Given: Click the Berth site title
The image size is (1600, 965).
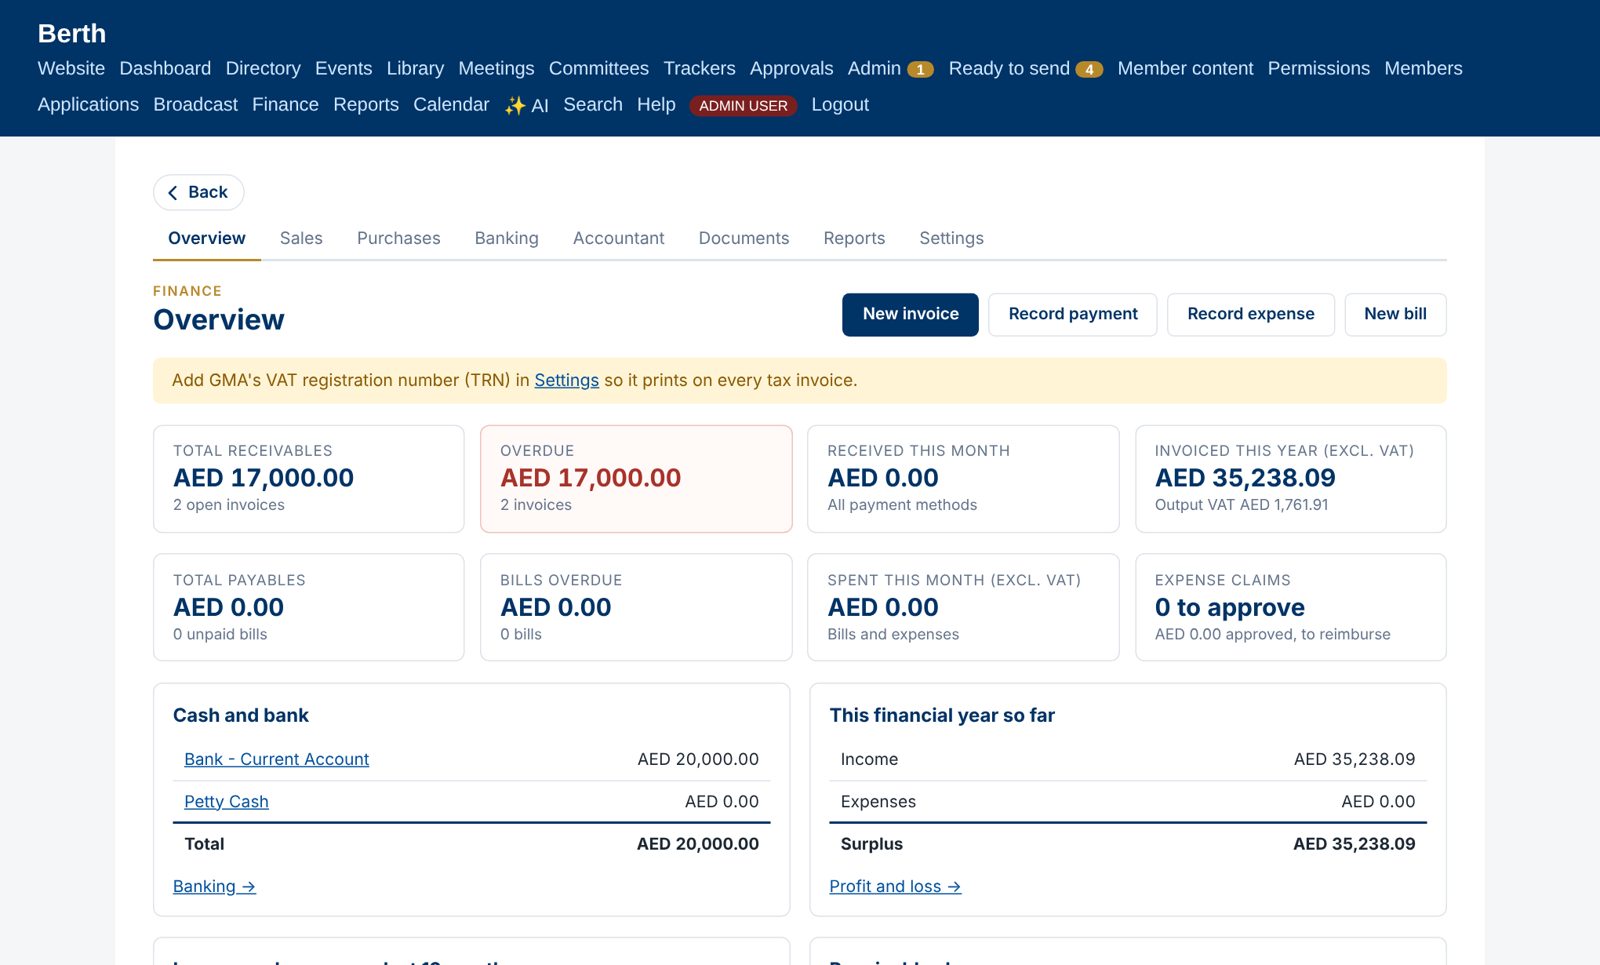Looking at the screenshot, I should point(72,33).
